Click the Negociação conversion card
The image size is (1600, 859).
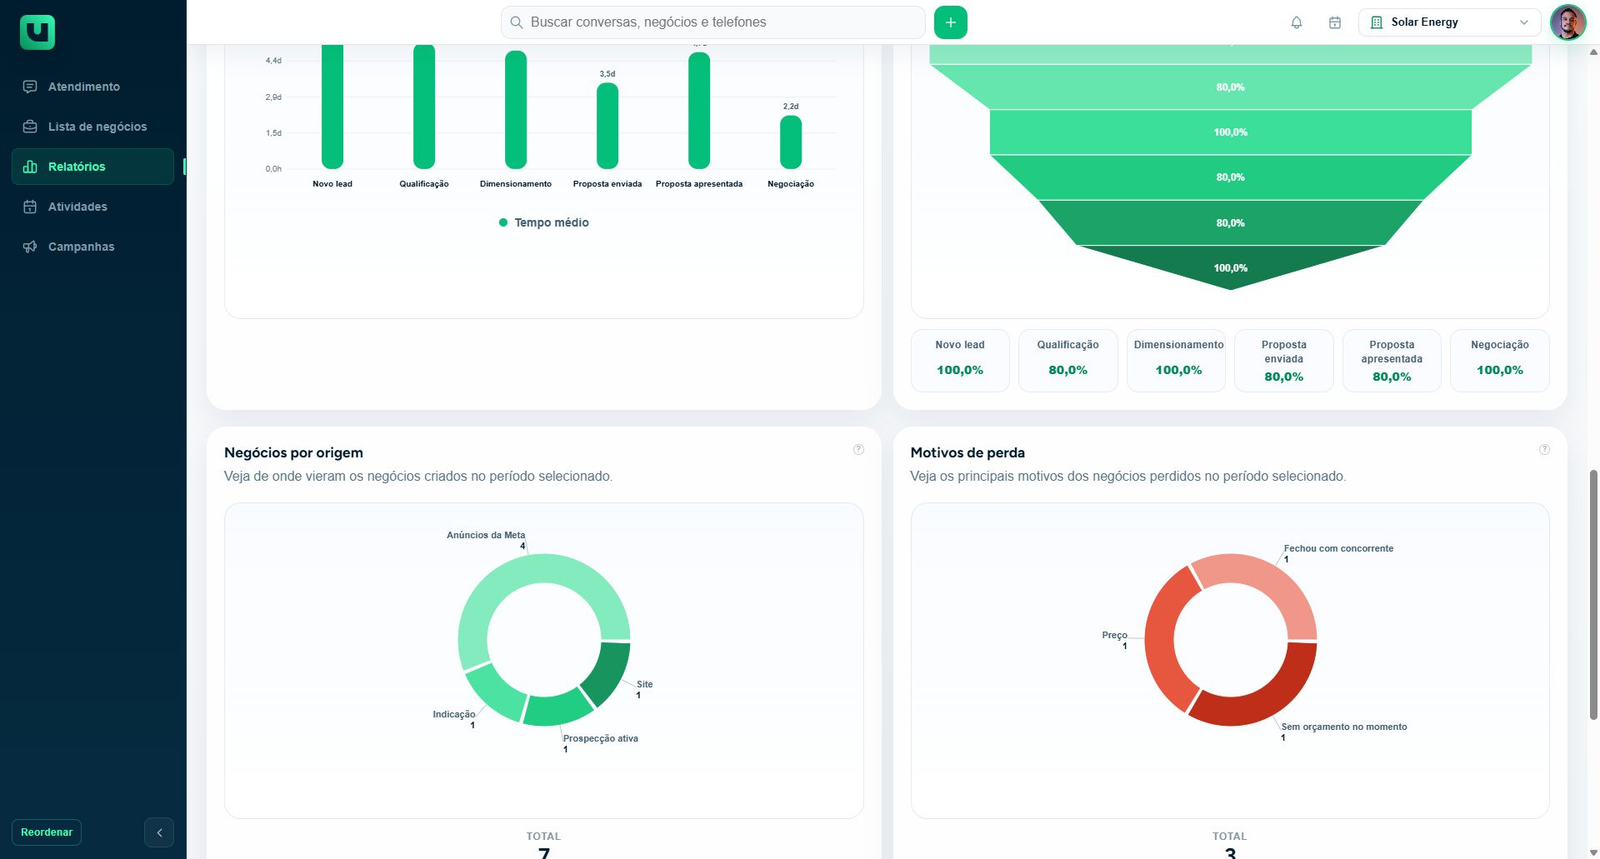click(1500, 360)
